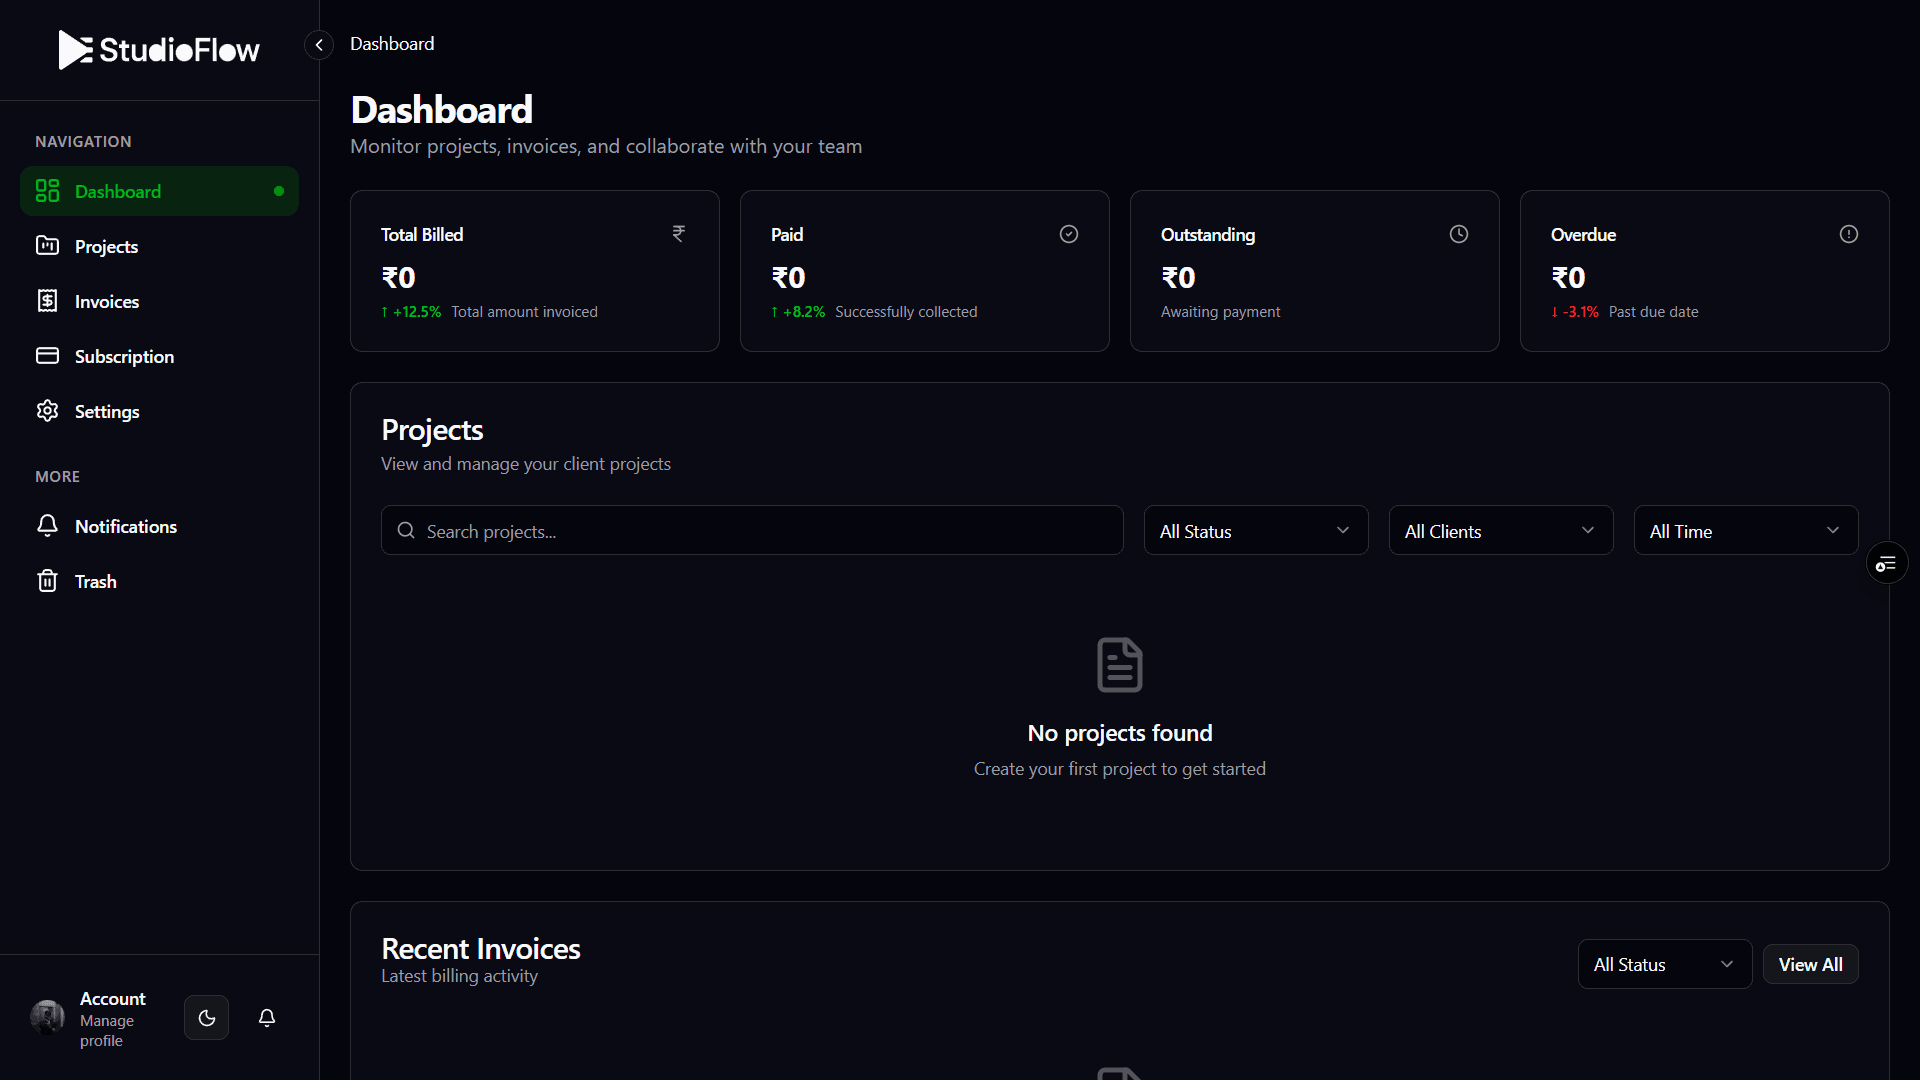Click the clock icon on Outstanding card
Viewport: 1920px width, 1080px height.
click(x=1458, y=233)
